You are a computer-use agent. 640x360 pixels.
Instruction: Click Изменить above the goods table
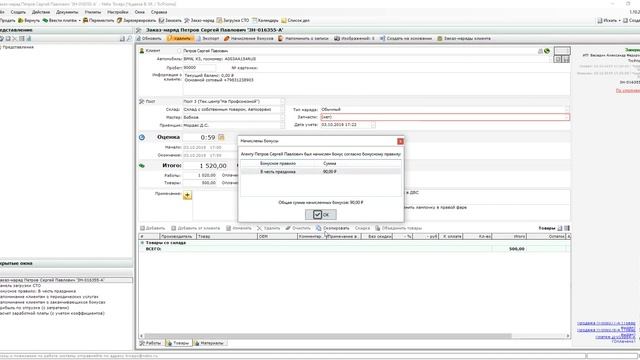pyautogui.click(x=239, y=228)
